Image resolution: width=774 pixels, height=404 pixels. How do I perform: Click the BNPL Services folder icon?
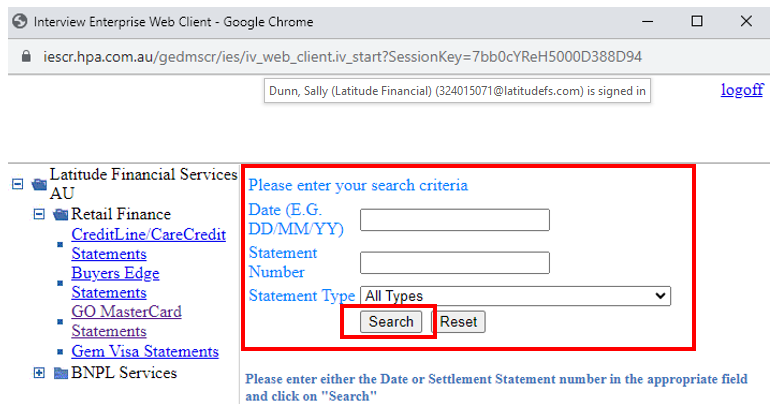pyautogui.click(x=61, y=373)
